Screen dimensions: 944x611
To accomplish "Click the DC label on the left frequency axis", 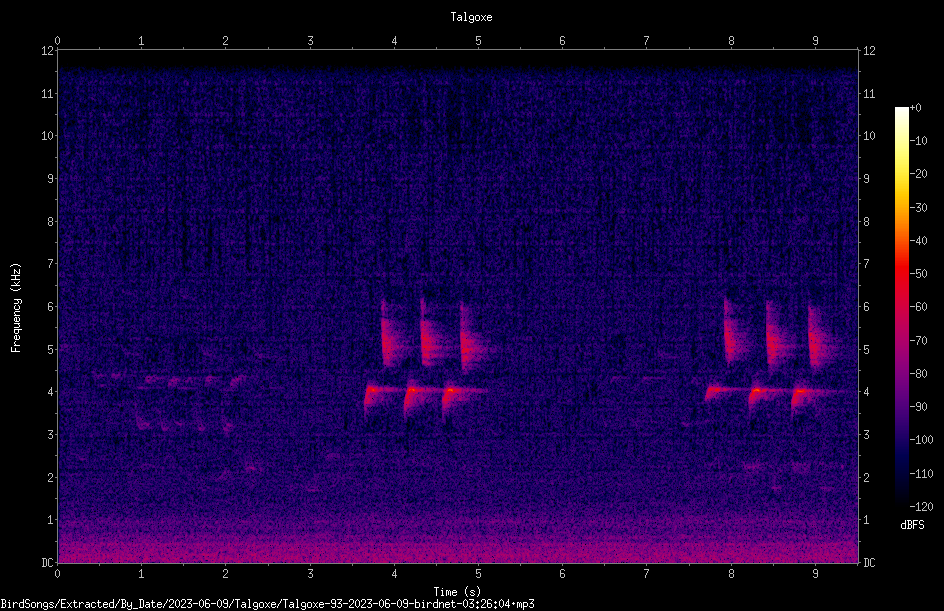I will tap(47, 562).
